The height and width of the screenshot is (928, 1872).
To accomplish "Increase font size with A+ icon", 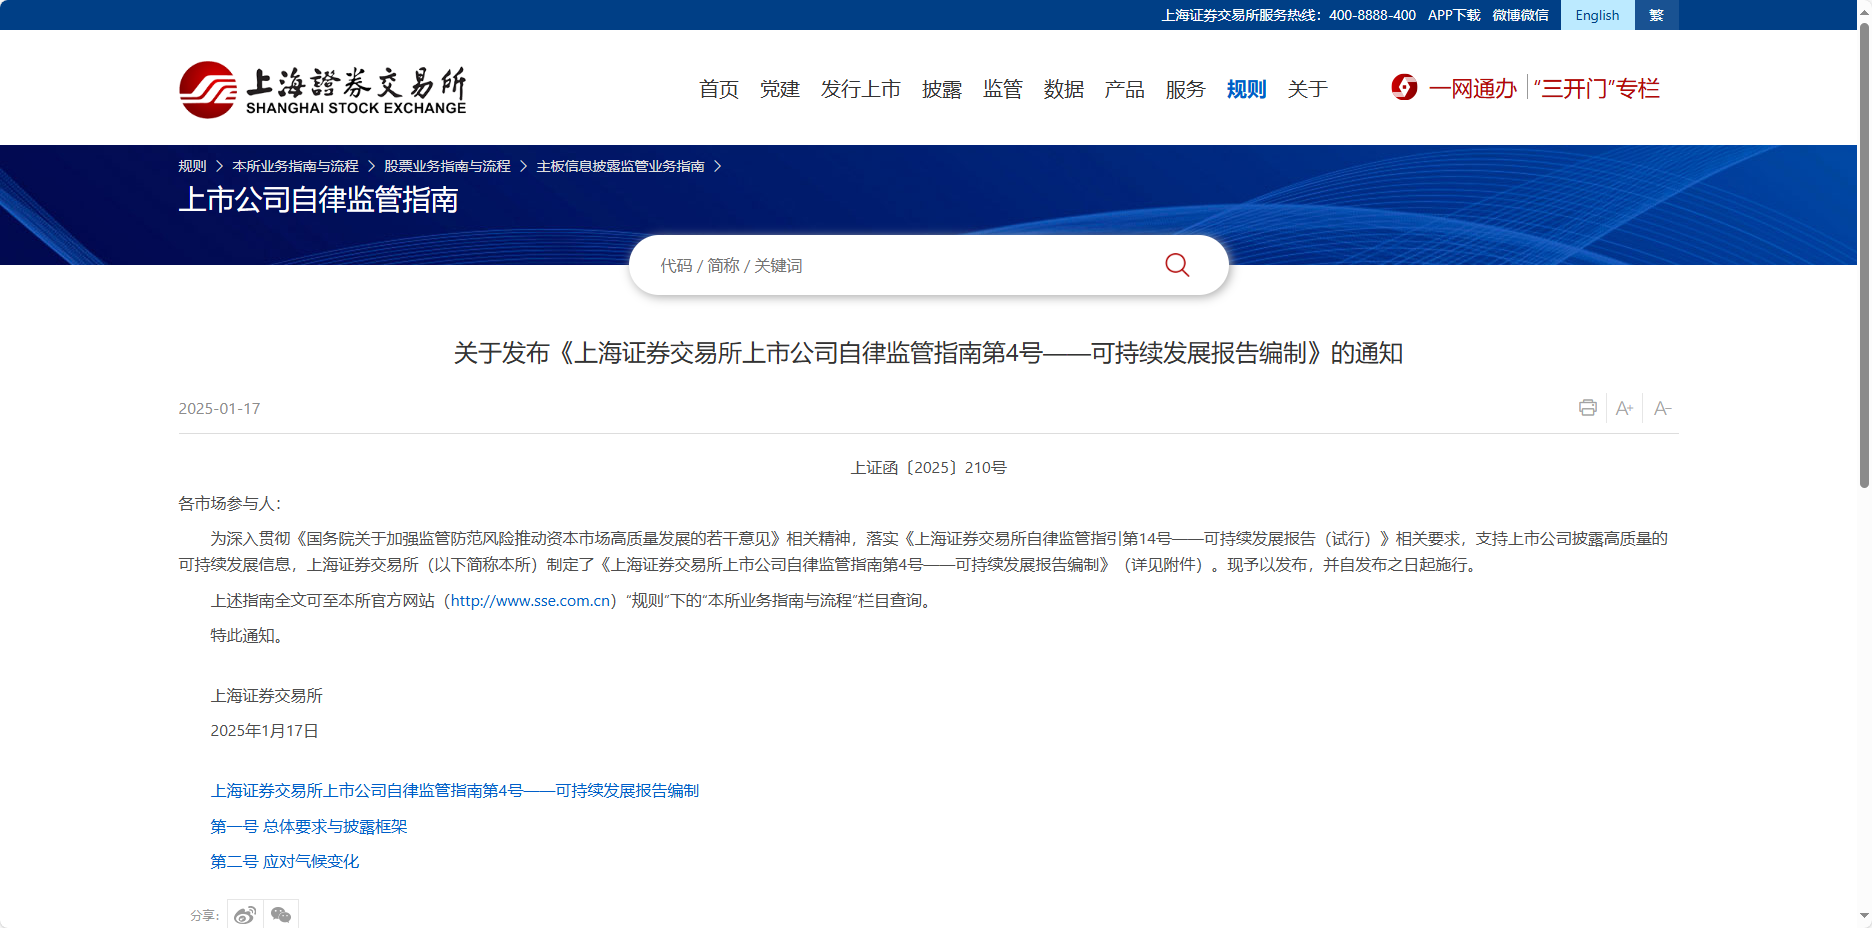I will (x=1624, y=408).
